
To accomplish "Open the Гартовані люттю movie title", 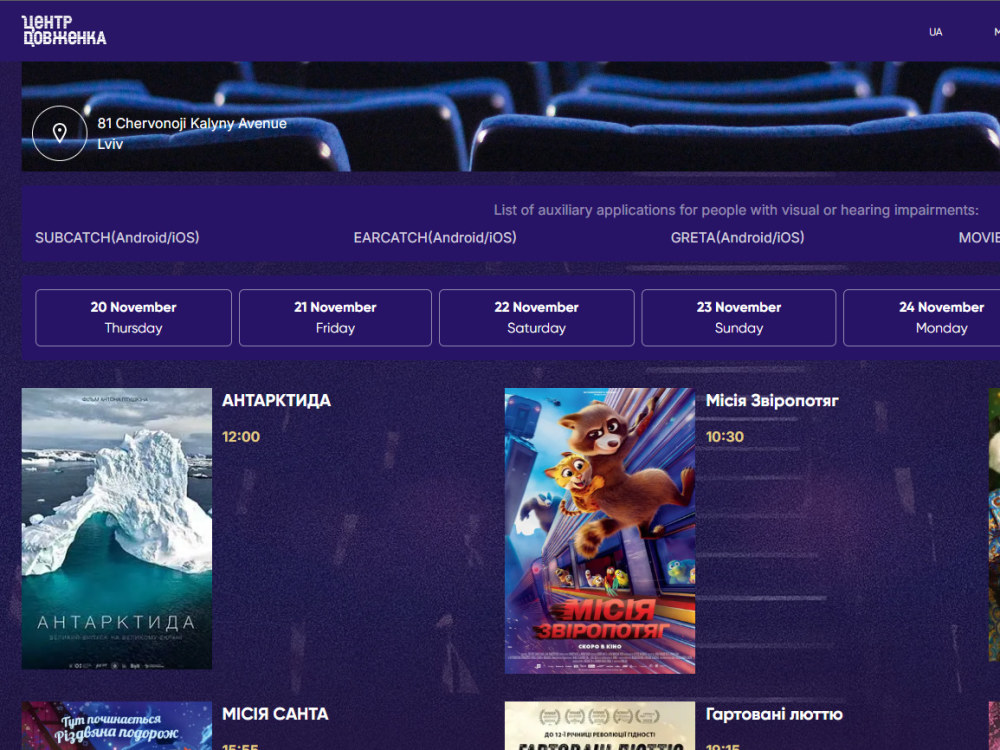I will point(774,714).
